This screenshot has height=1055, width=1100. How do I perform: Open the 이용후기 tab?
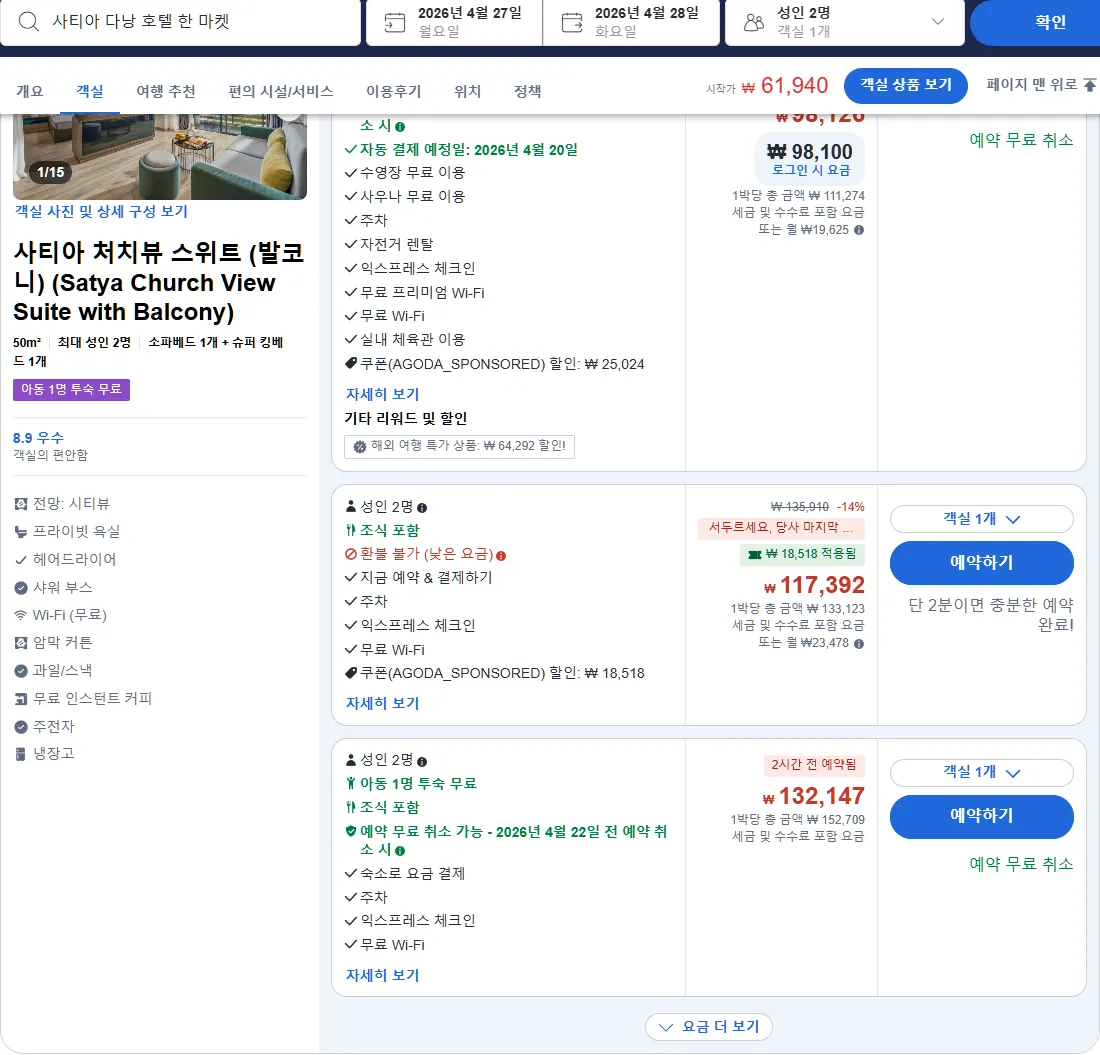pyautogui.click(x=394, y=91)
